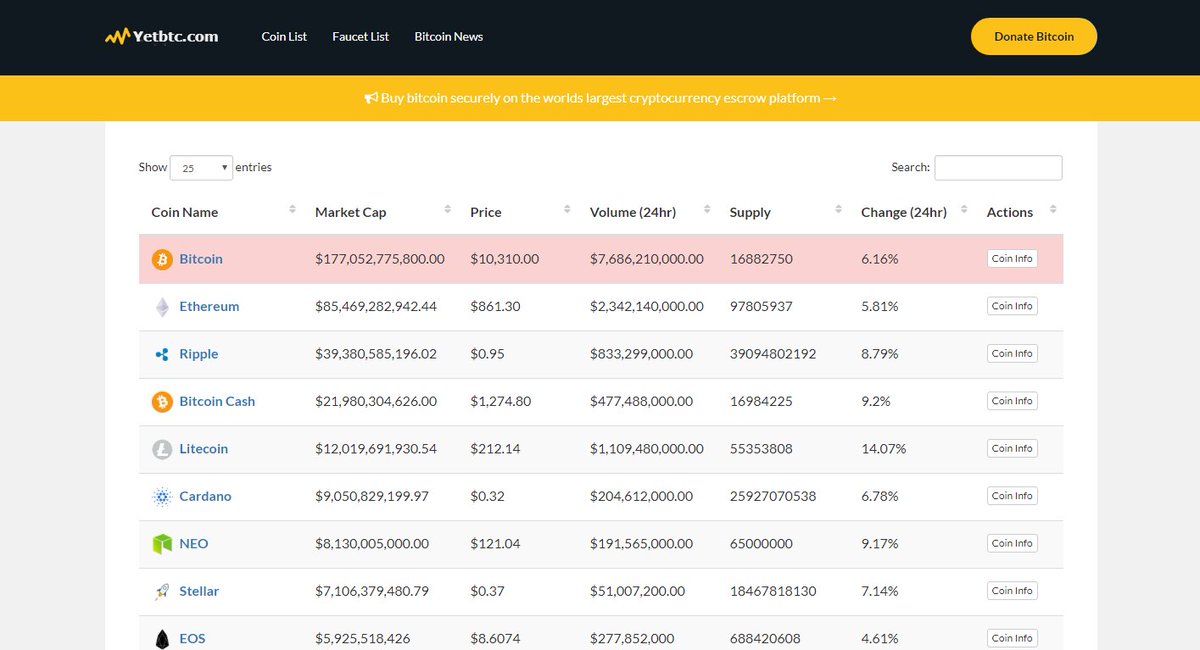Click Coin Info for NEO
The image size is (1200, 650).
pos(1012,544)
